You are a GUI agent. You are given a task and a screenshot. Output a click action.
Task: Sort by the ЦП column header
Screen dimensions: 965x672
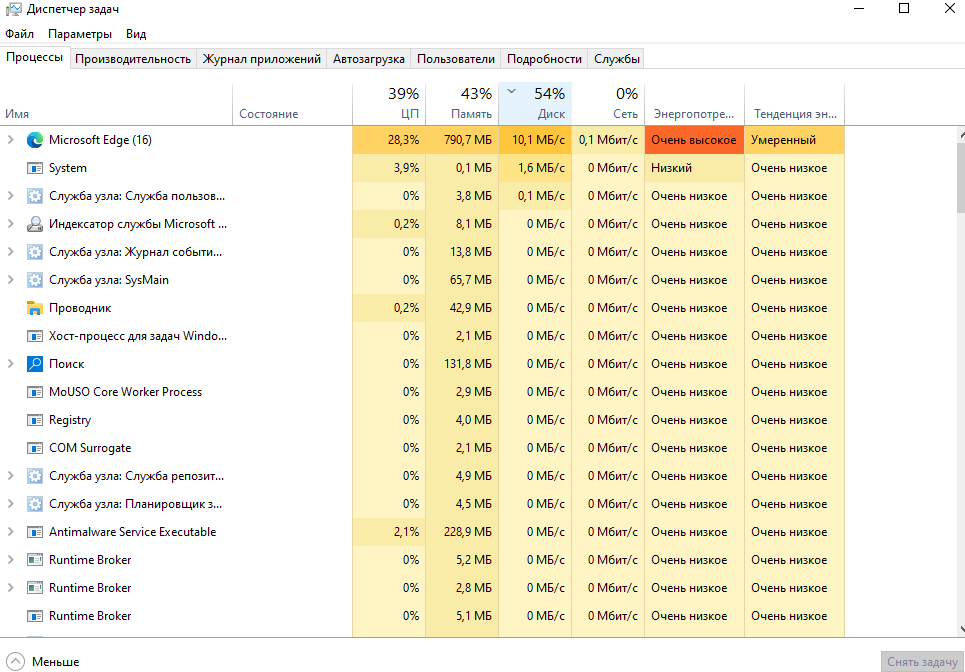click(389, 105)
